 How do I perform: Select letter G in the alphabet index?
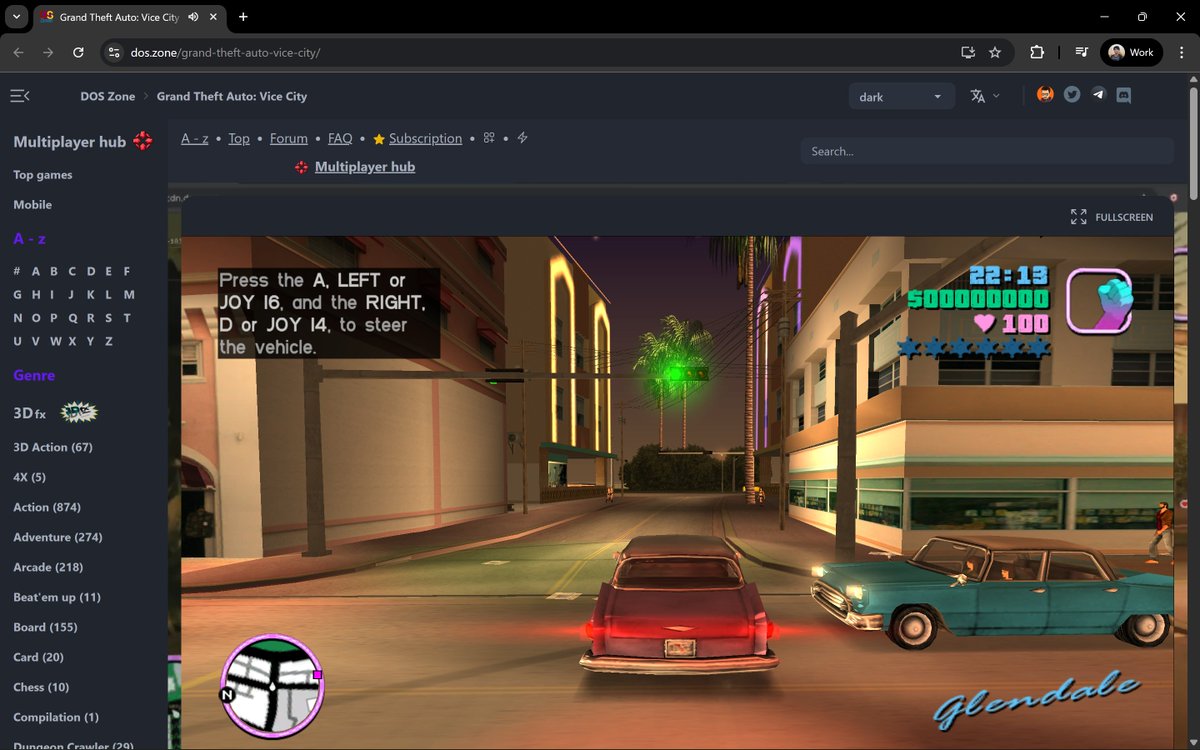17,295
